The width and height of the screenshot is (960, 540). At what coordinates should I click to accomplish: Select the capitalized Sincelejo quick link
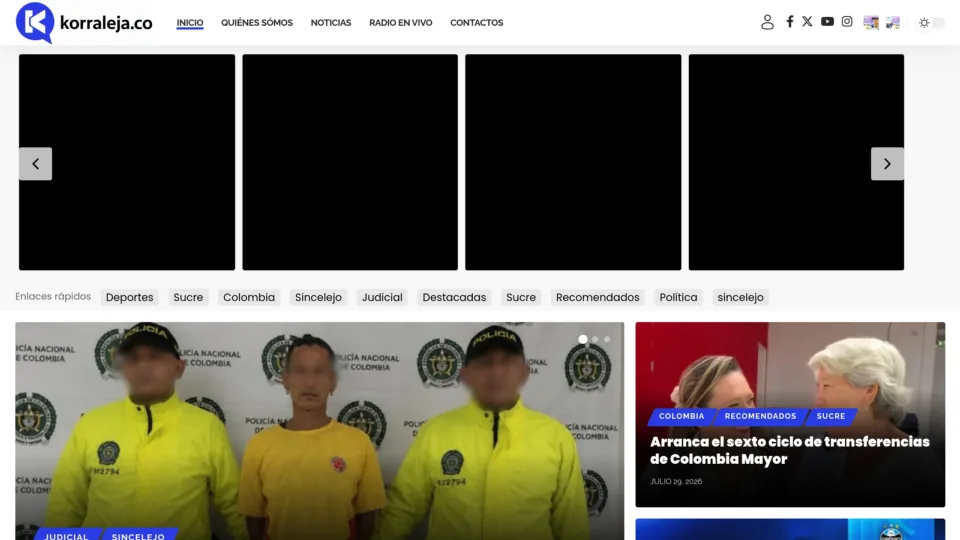(x=318, y=297)
